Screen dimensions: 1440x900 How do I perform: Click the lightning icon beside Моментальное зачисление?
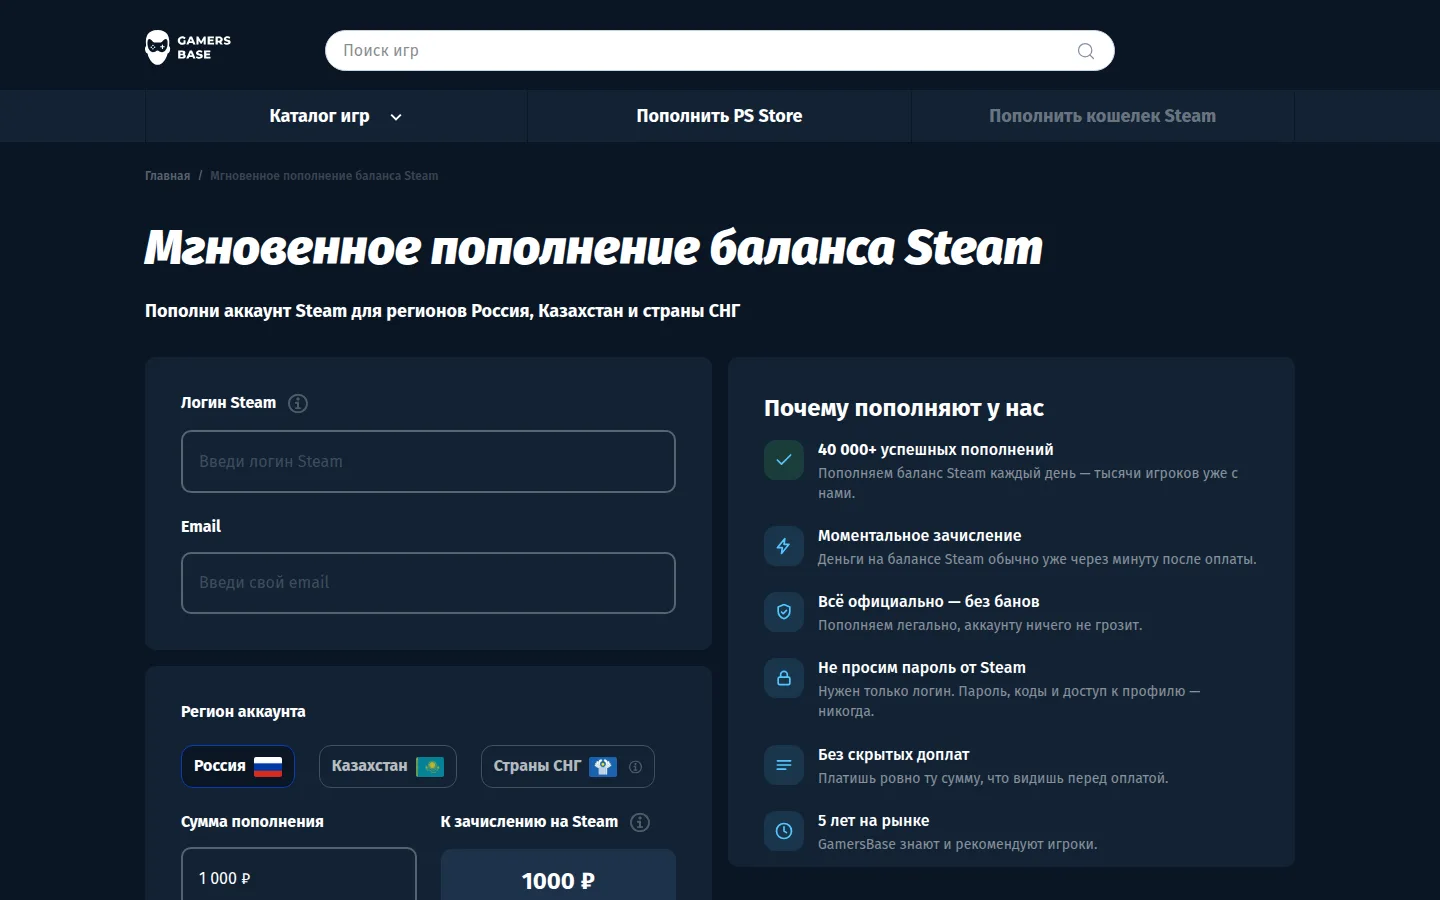[x=784, y=546]
